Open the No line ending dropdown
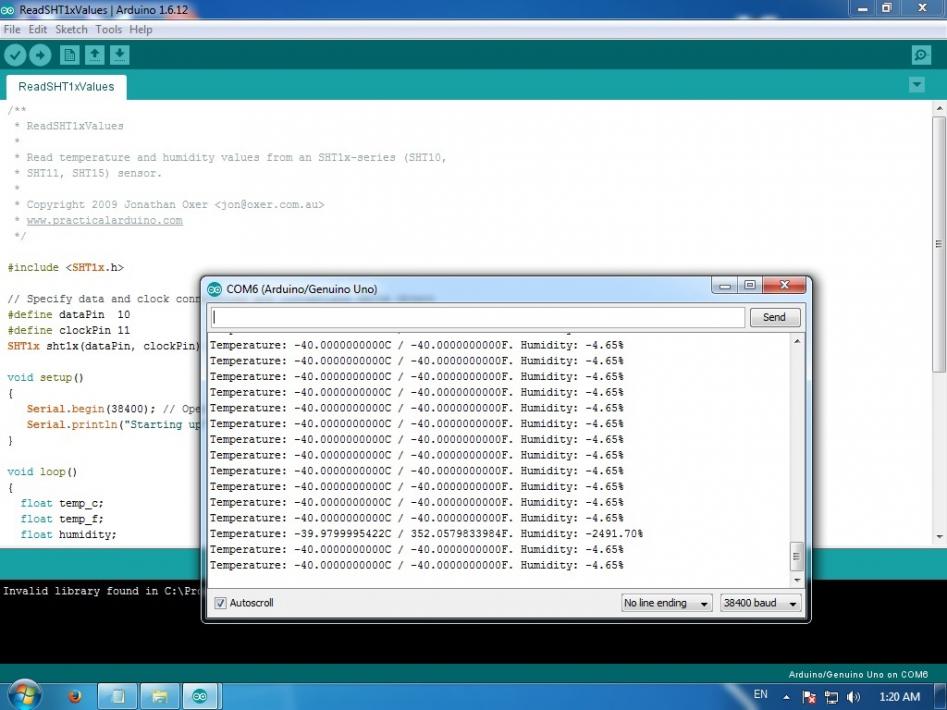The image size is (947, 710). (x=667, y=603)
